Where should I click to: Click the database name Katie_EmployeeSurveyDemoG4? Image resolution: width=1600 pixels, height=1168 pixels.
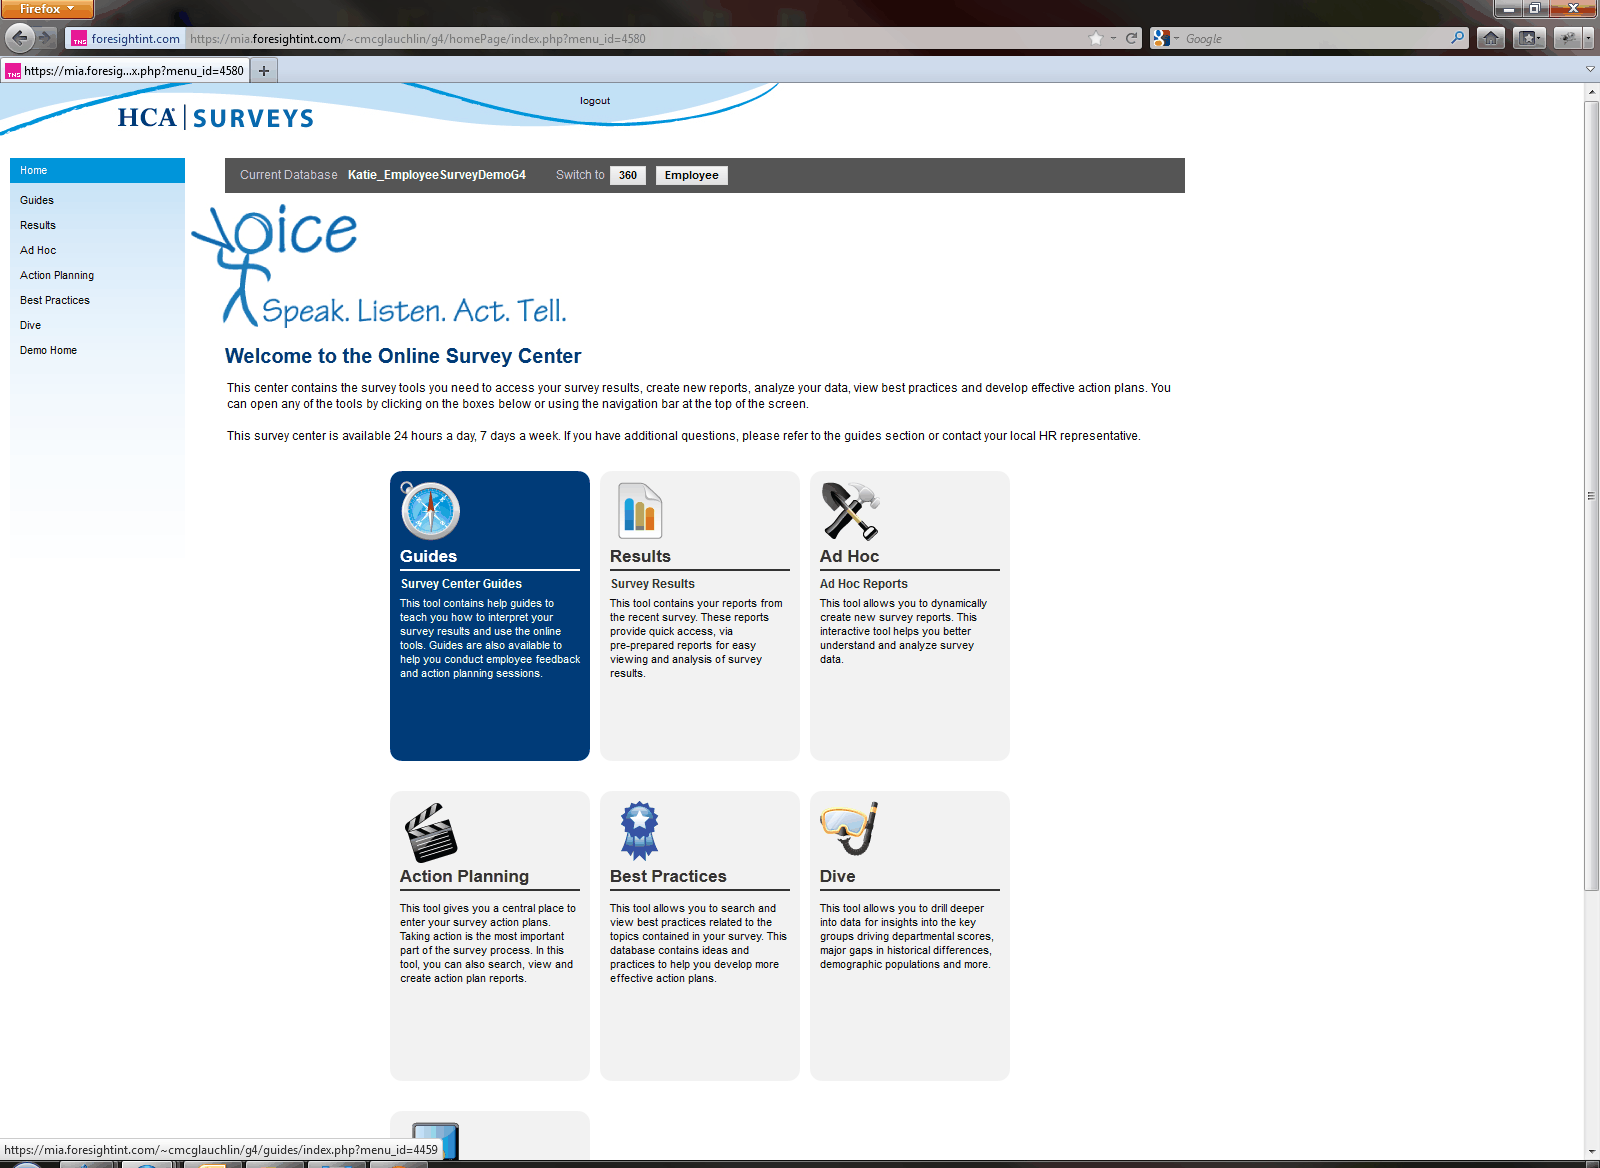[x=437, y=175]
